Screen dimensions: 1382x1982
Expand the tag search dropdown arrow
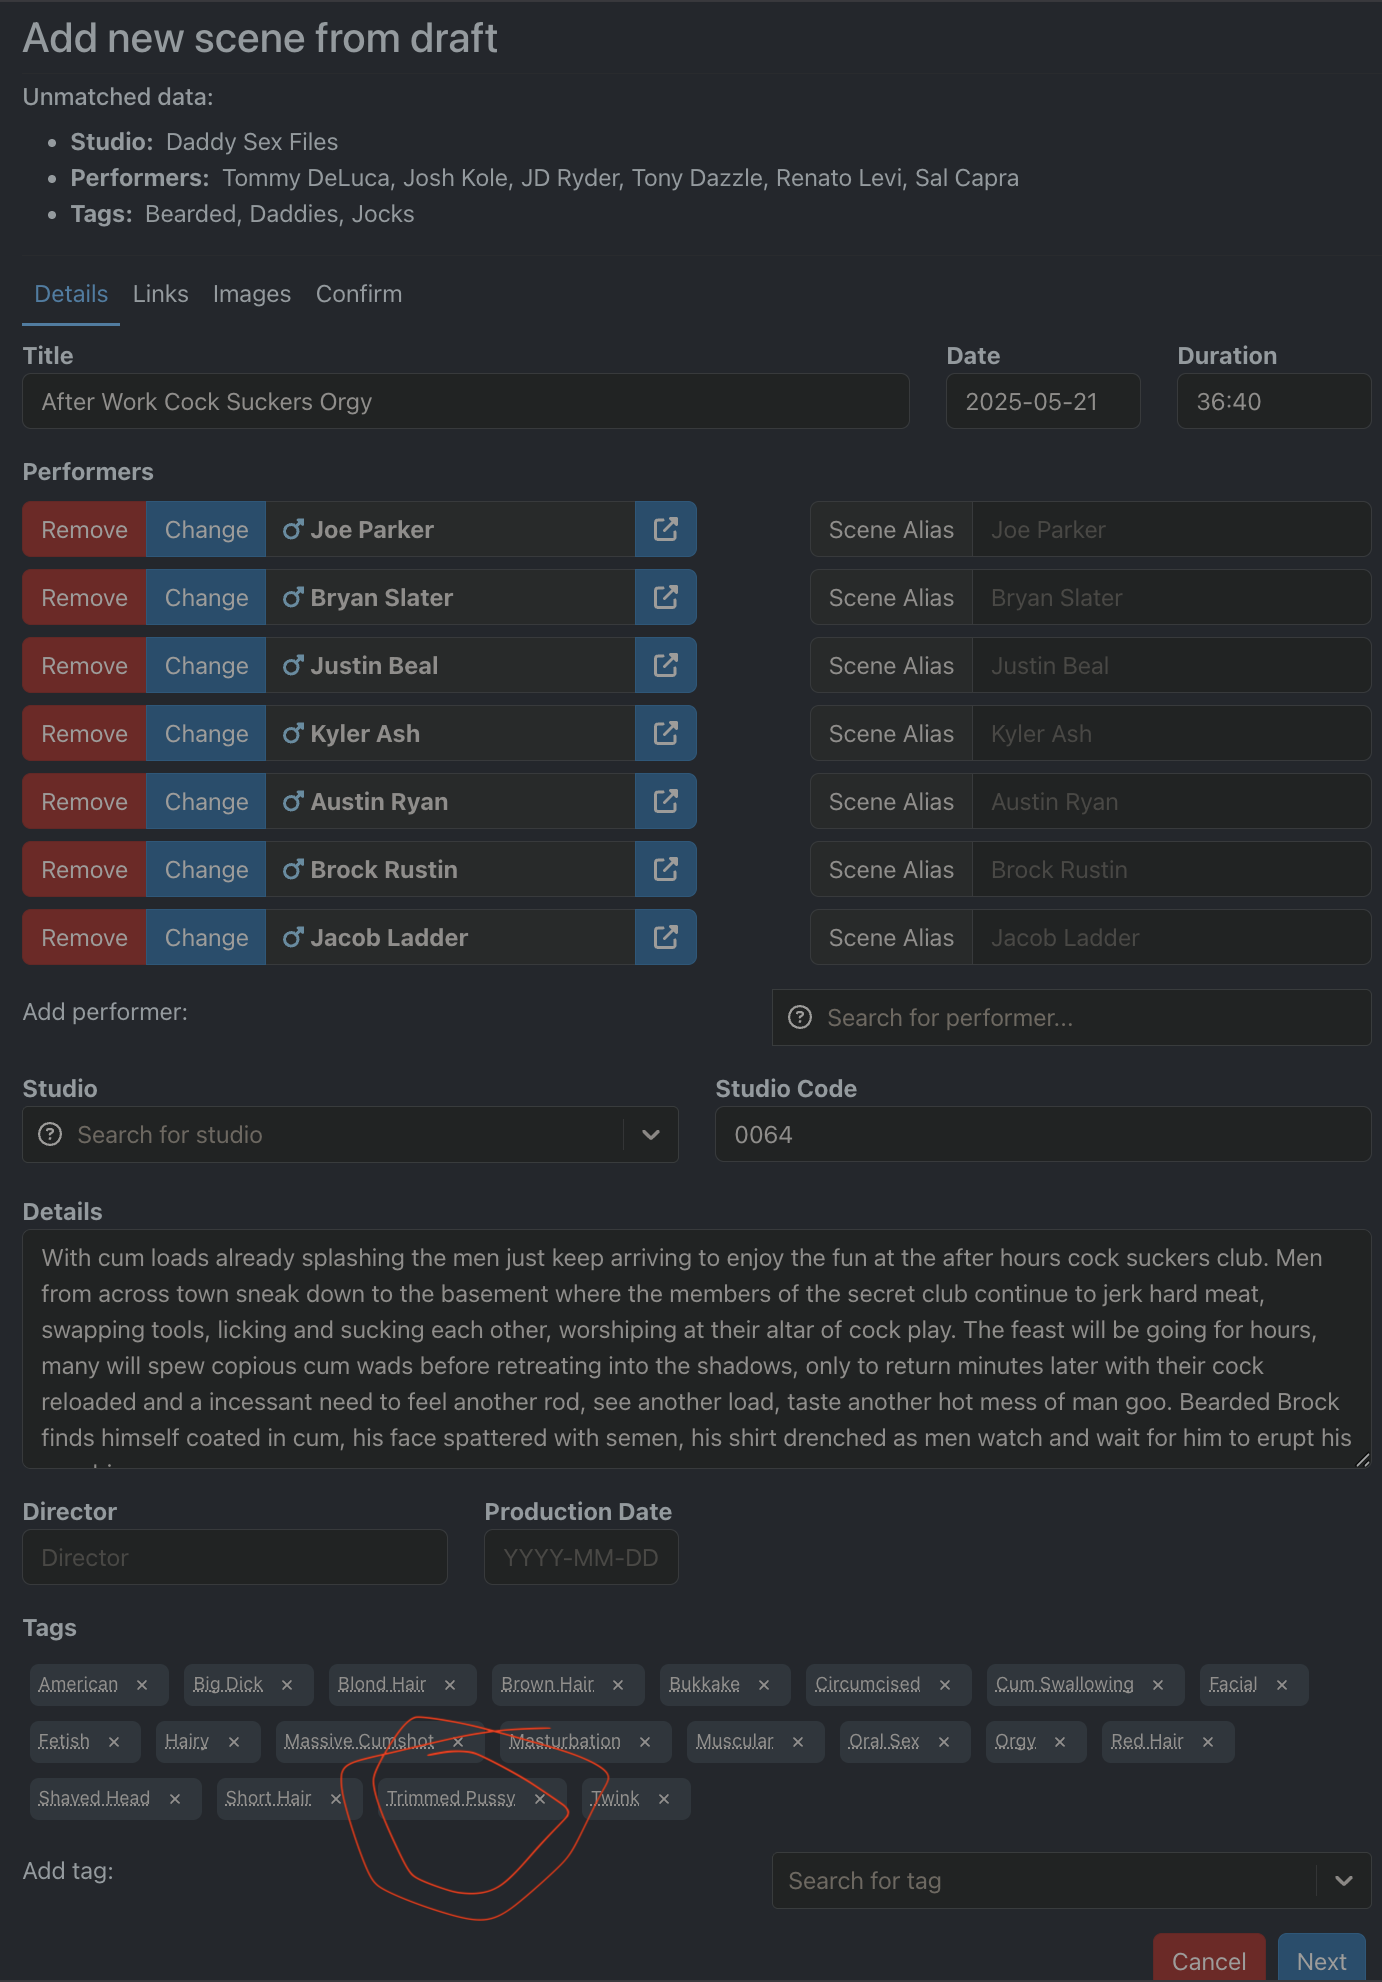click(1344, 1881)
